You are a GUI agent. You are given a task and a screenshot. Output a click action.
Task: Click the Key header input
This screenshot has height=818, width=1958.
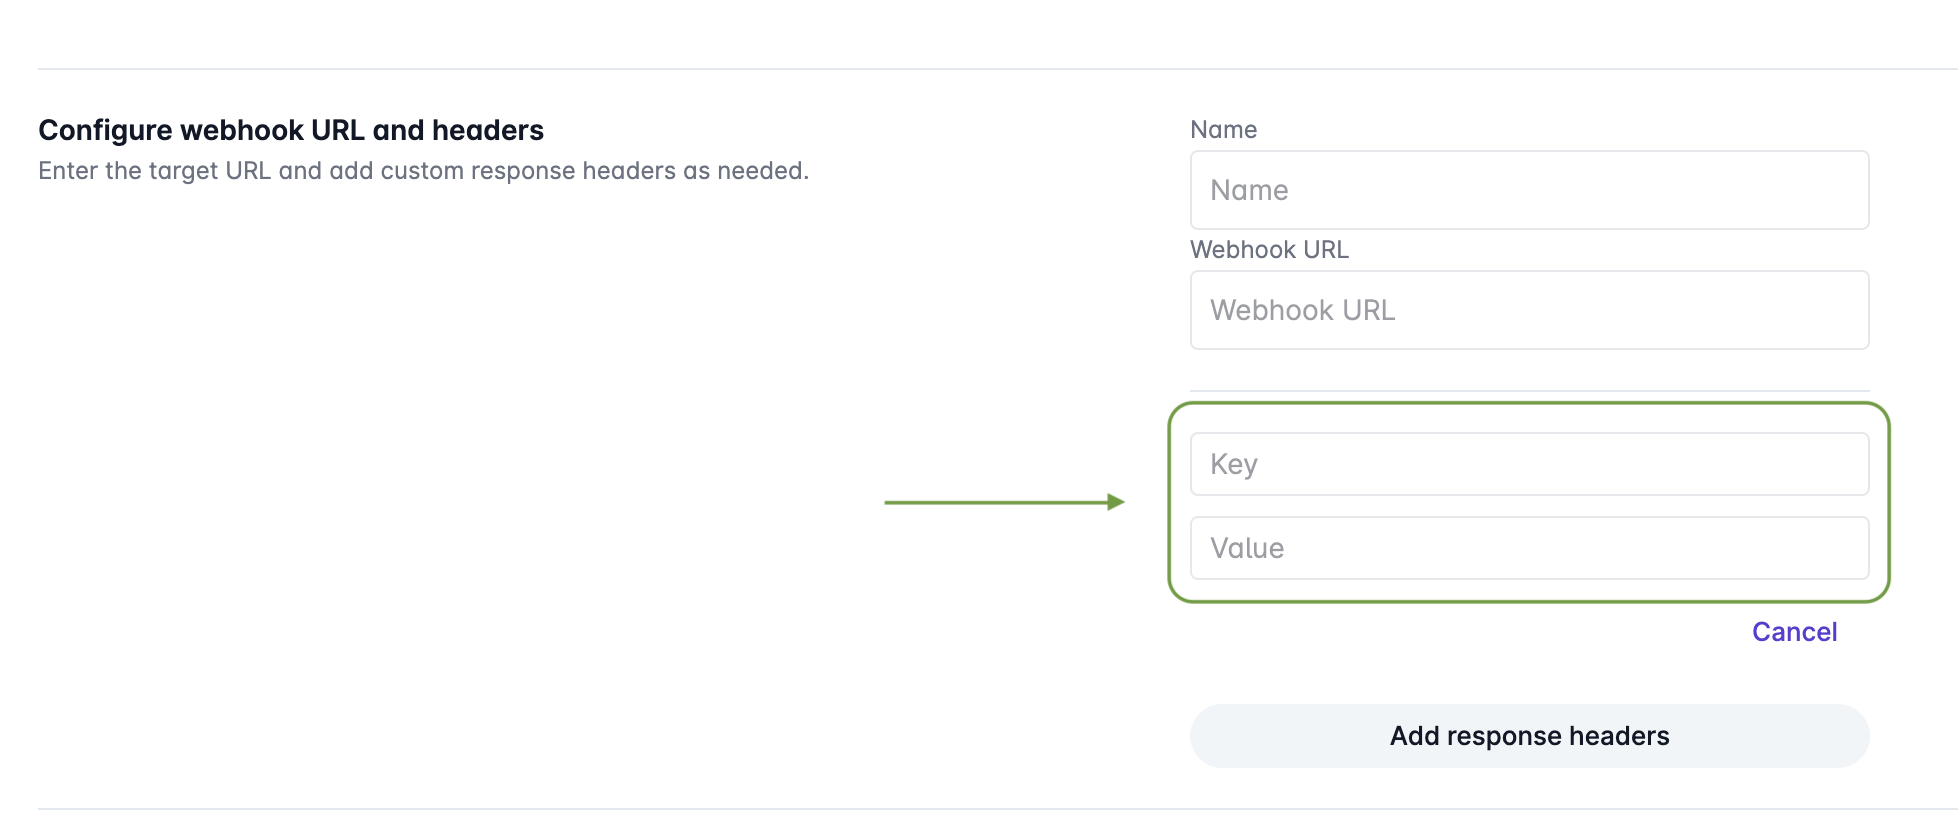tap(1528, 464)
